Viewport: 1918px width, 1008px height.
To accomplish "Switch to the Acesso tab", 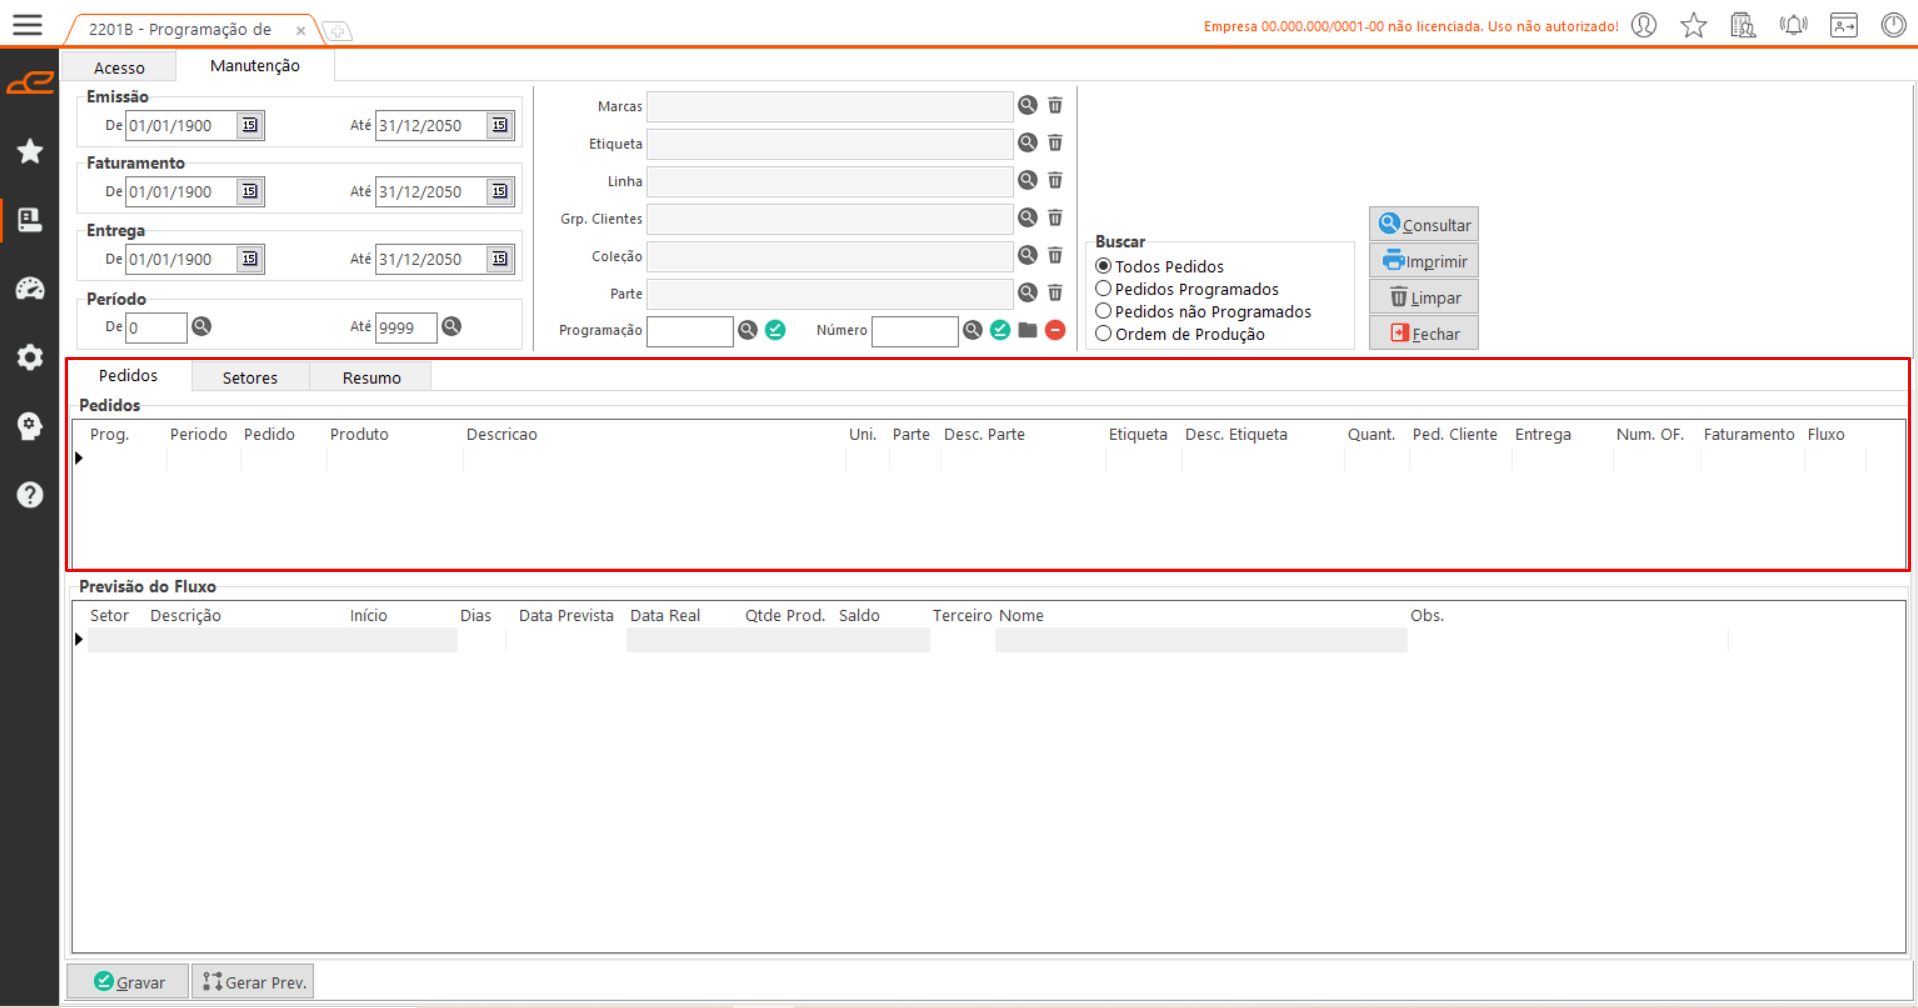I will click(x=119, y=67).
